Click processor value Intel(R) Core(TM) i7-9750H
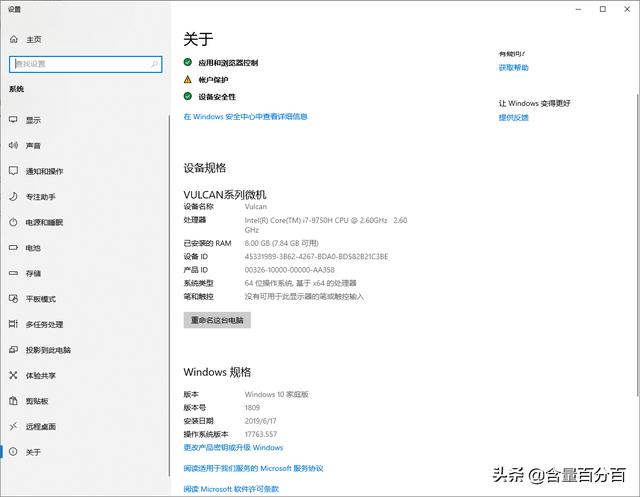This screenshot has height=497, width=640. pos(326,225)
